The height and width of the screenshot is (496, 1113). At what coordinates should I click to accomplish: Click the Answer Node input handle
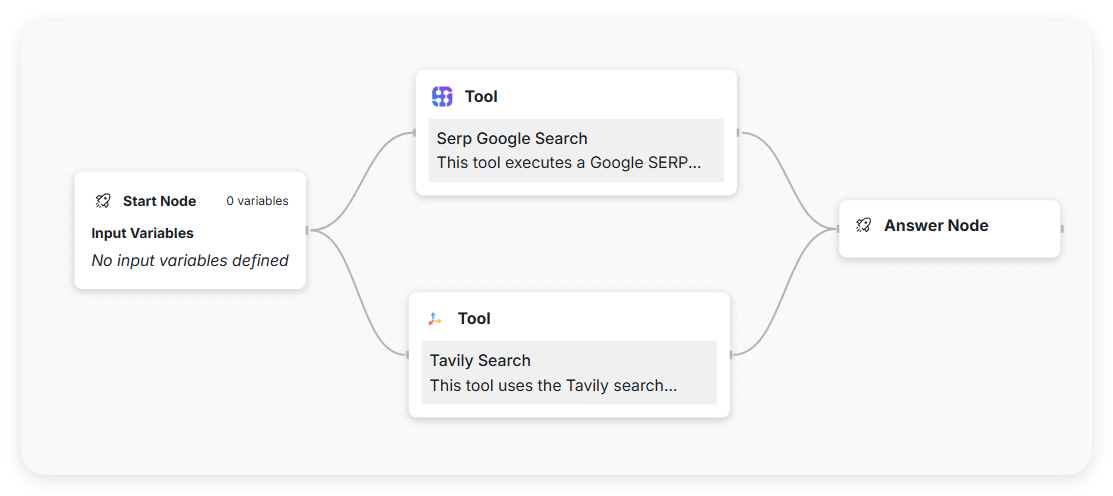(838, 229)
